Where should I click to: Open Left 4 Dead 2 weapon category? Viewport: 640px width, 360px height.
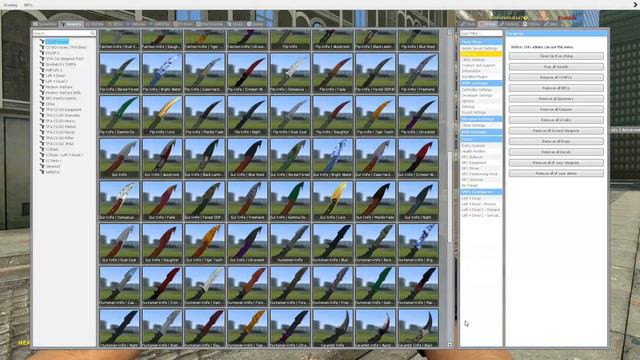pos(56,81)
